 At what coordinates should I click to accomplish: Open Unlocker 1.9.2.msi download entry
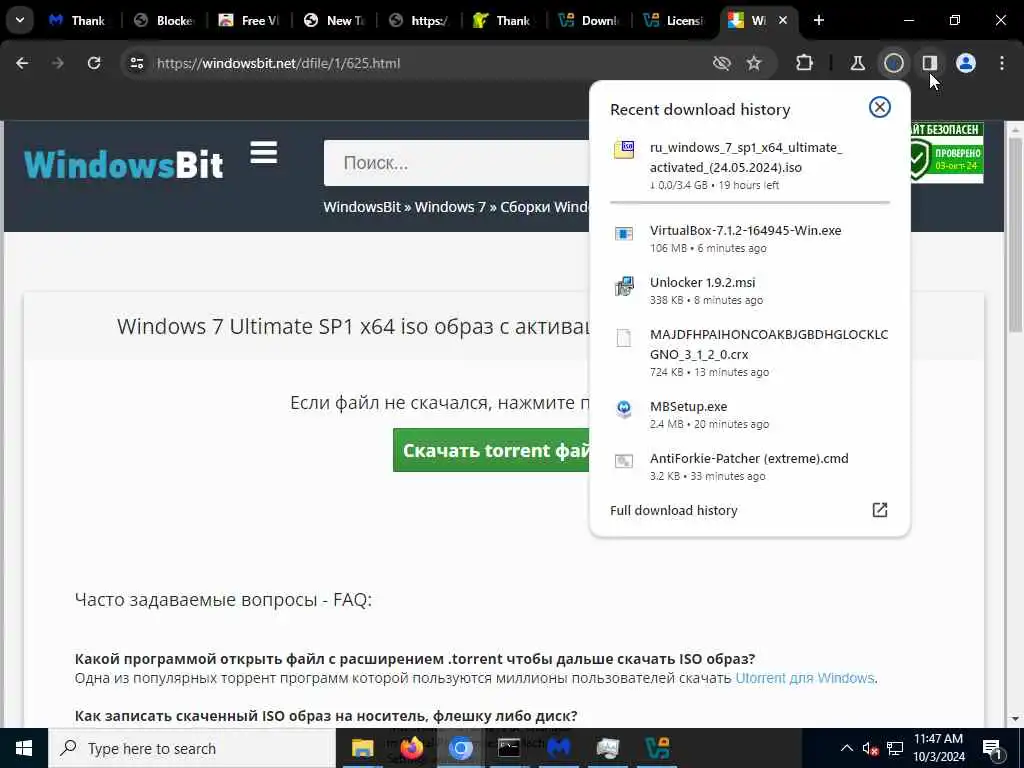750,291
